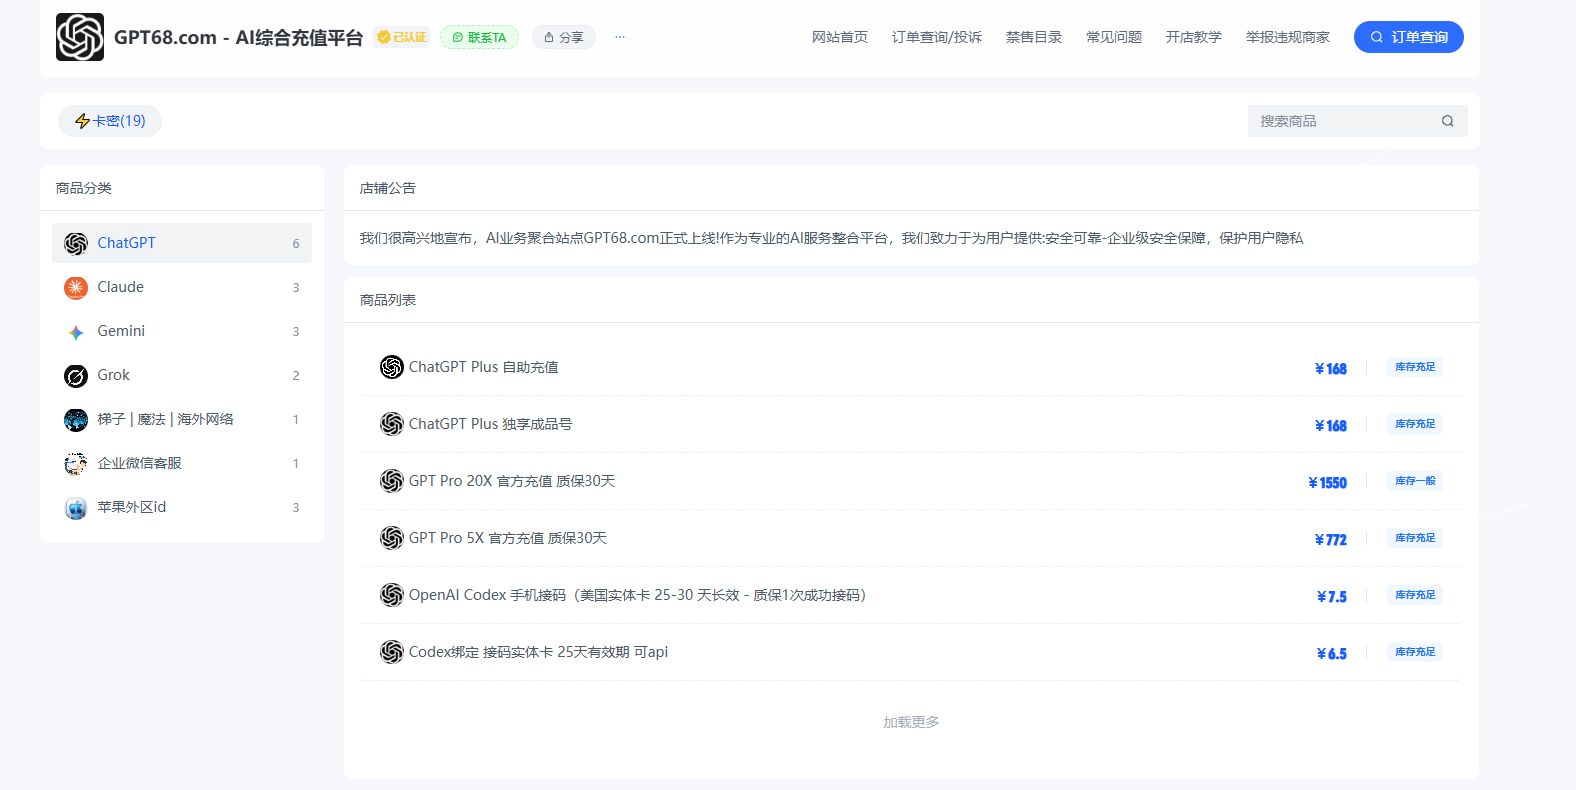This screenshot has width=1576, height=790.
Task: Click 加载更多 to load more products
Action: tap(911, 722)
